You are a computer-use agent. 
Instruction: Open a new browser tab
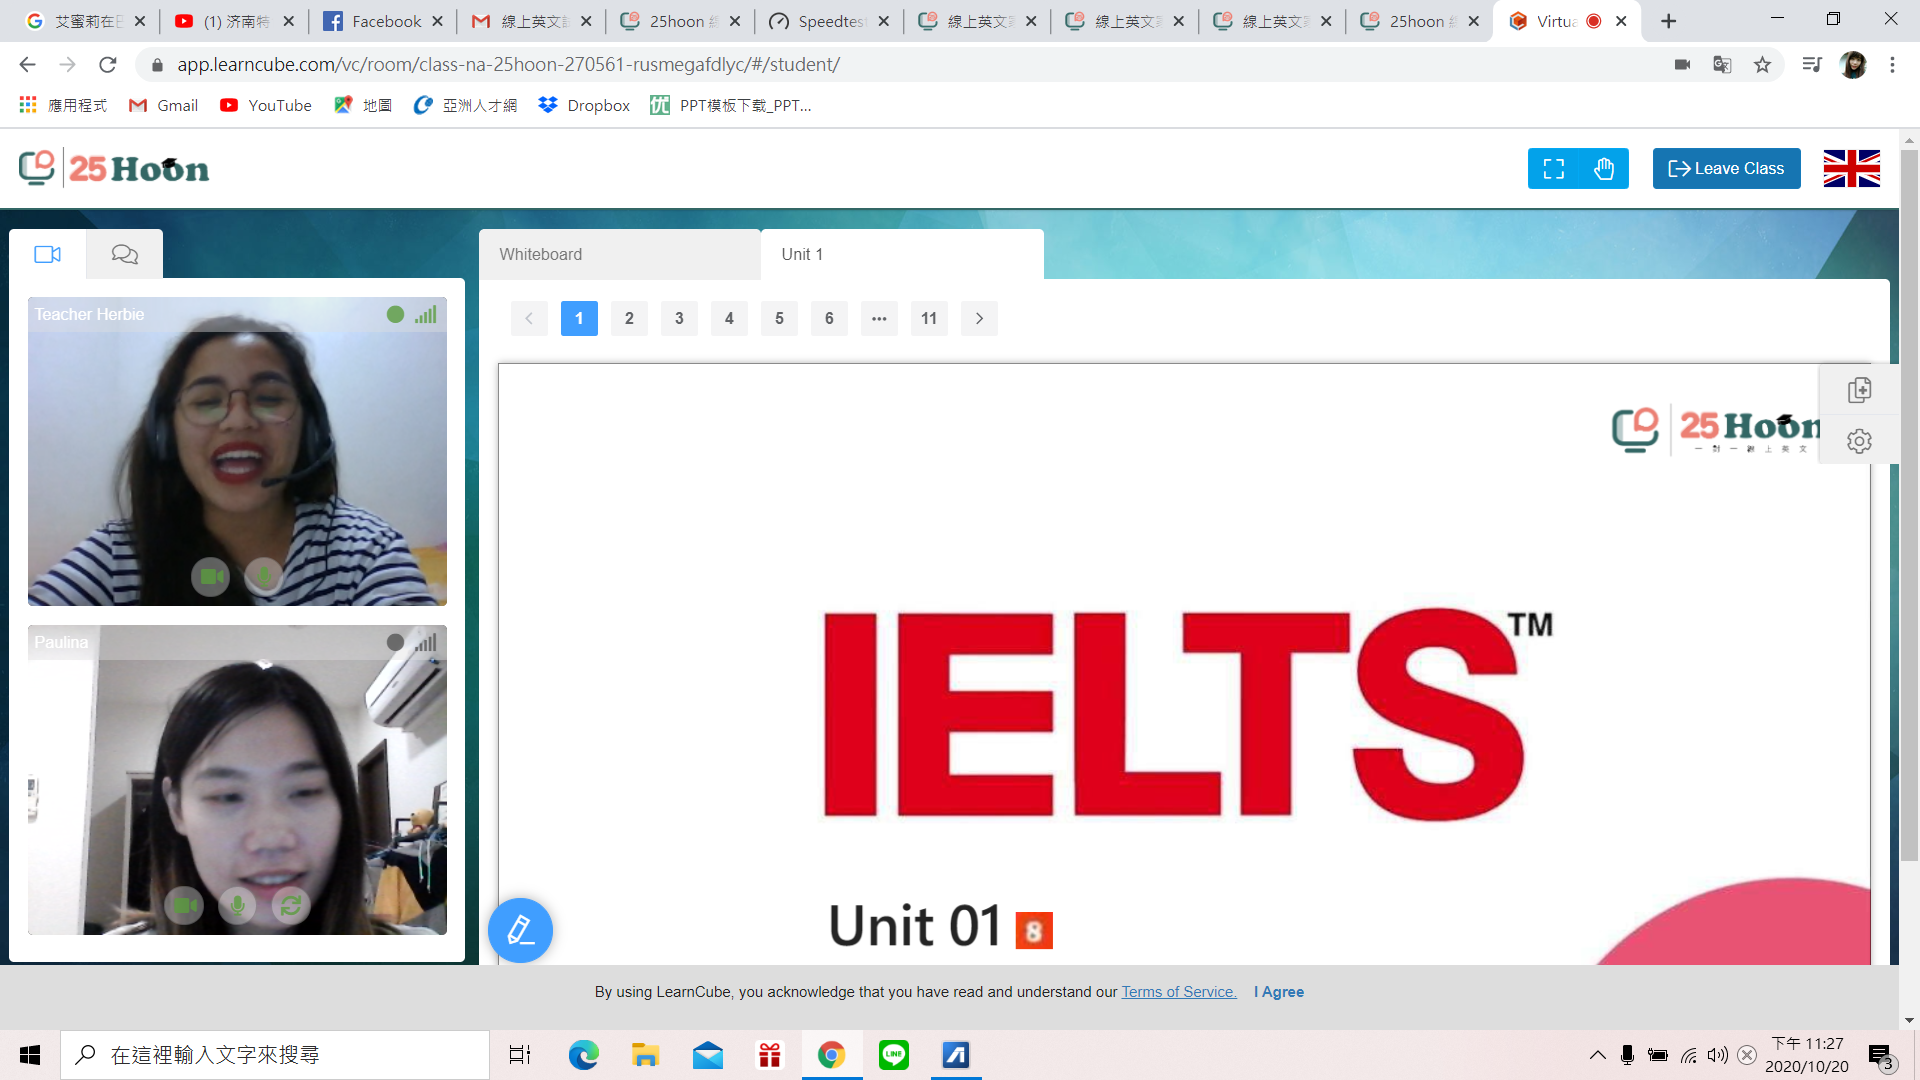(x=1668, y=21)
